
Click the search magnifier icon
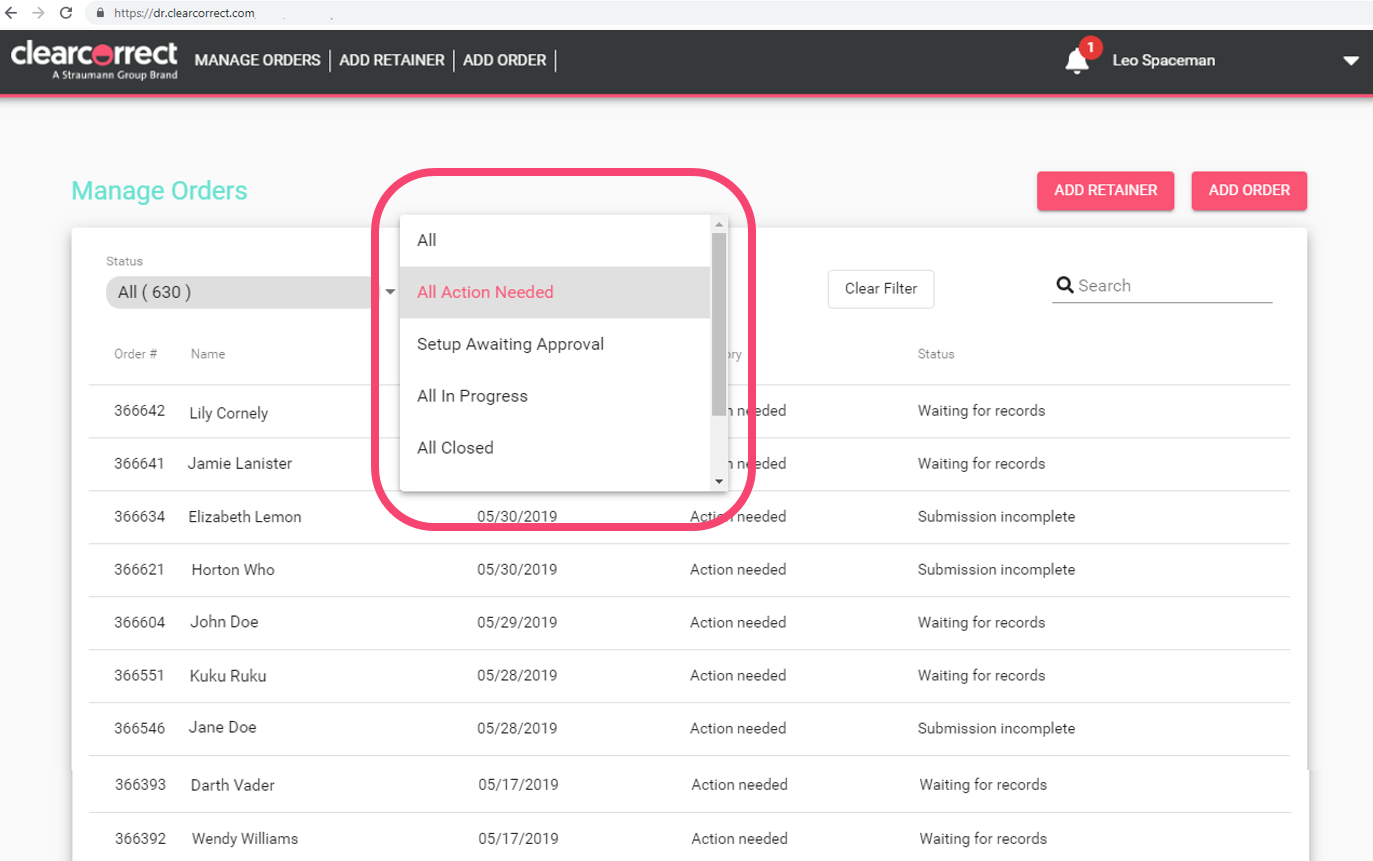point(1065,285)
